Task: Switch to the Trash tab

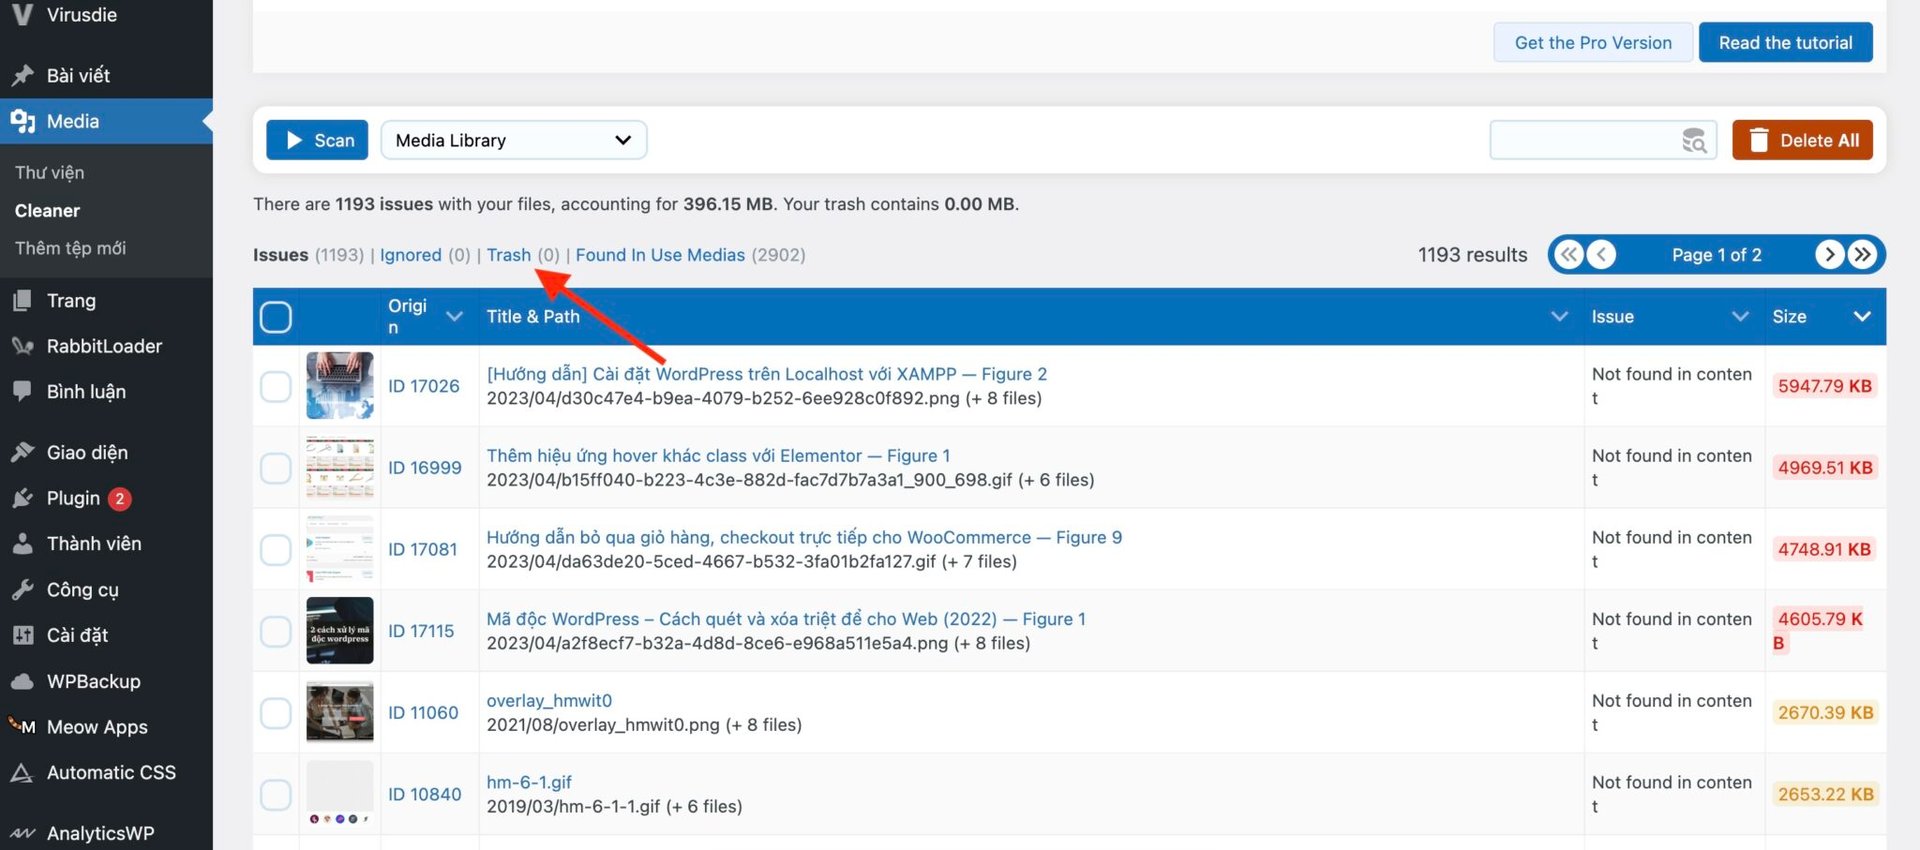Action: point(508,255)
